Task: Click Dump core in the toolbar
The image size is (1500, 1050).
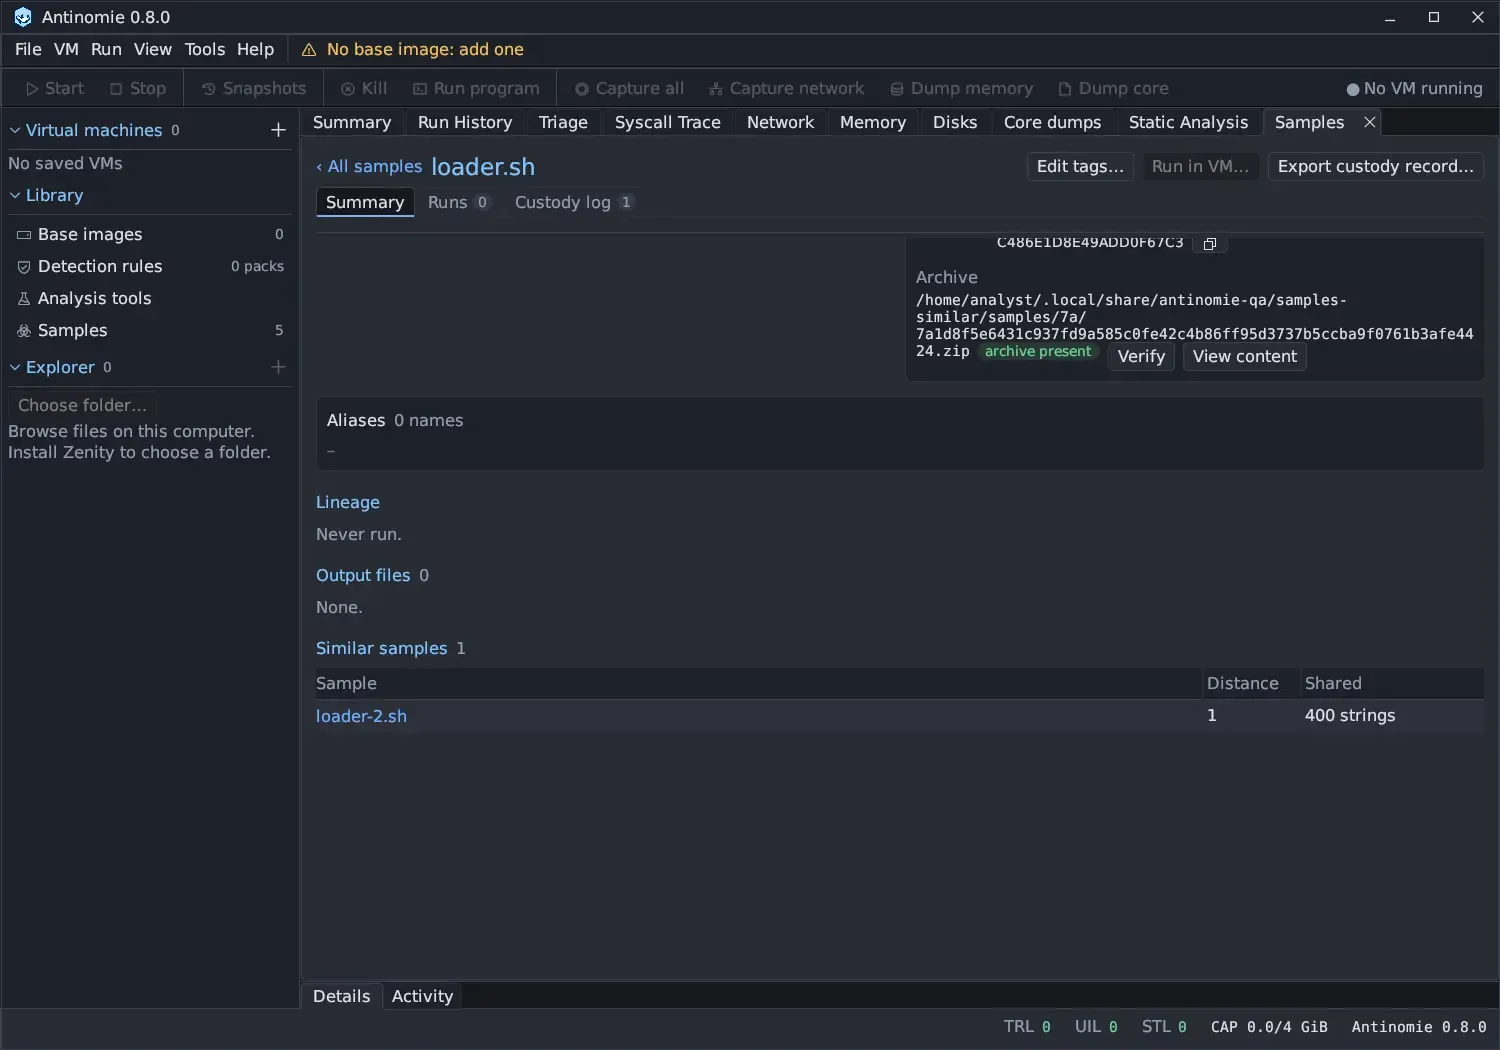Action: tap(1113, 88)
